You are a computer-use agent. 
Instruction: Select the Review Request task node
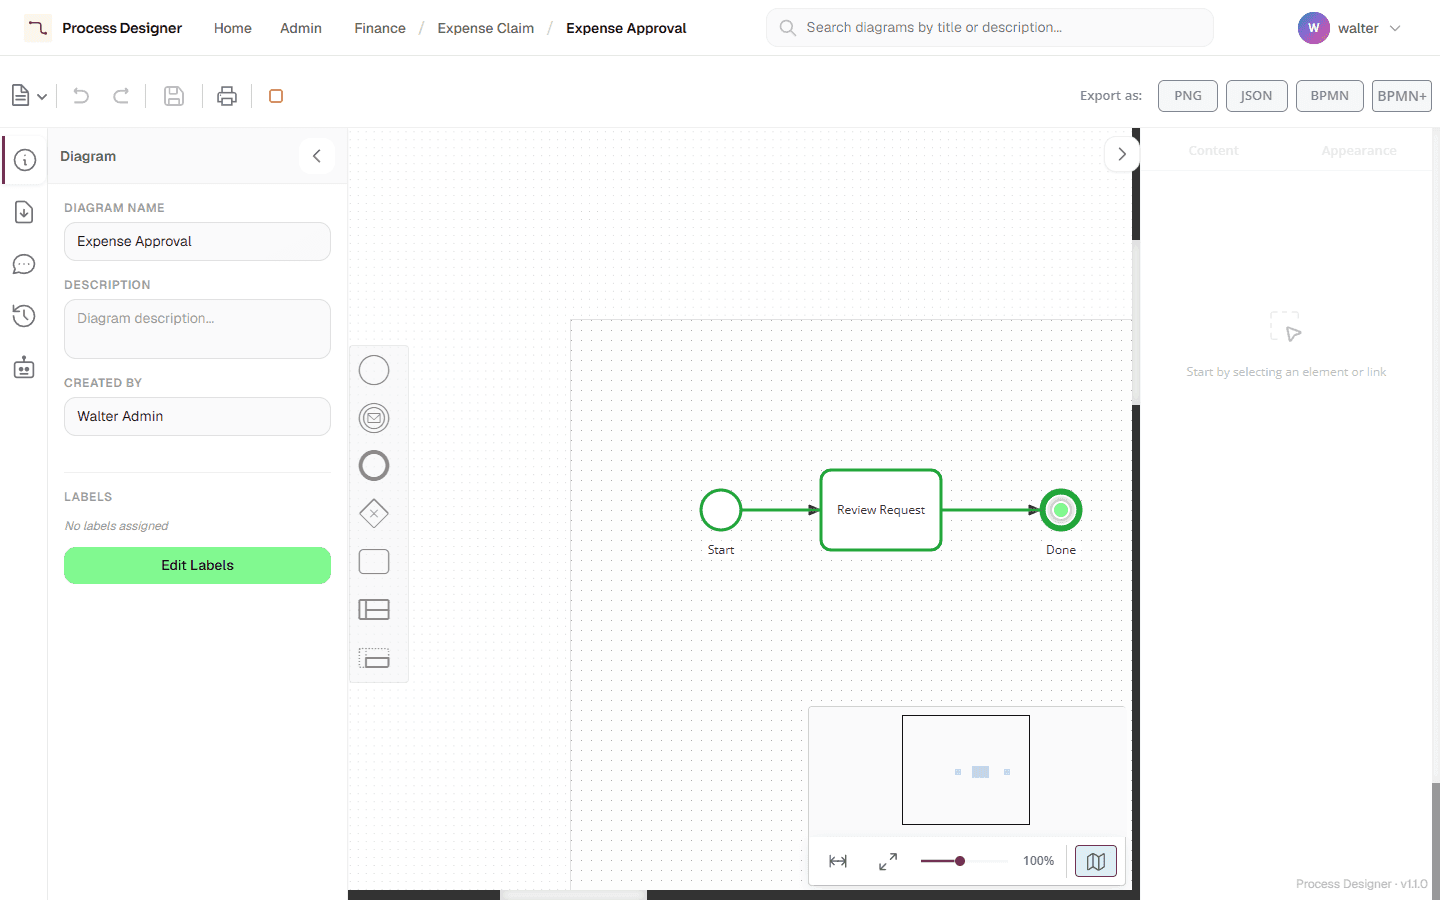[x=881, y=510]
